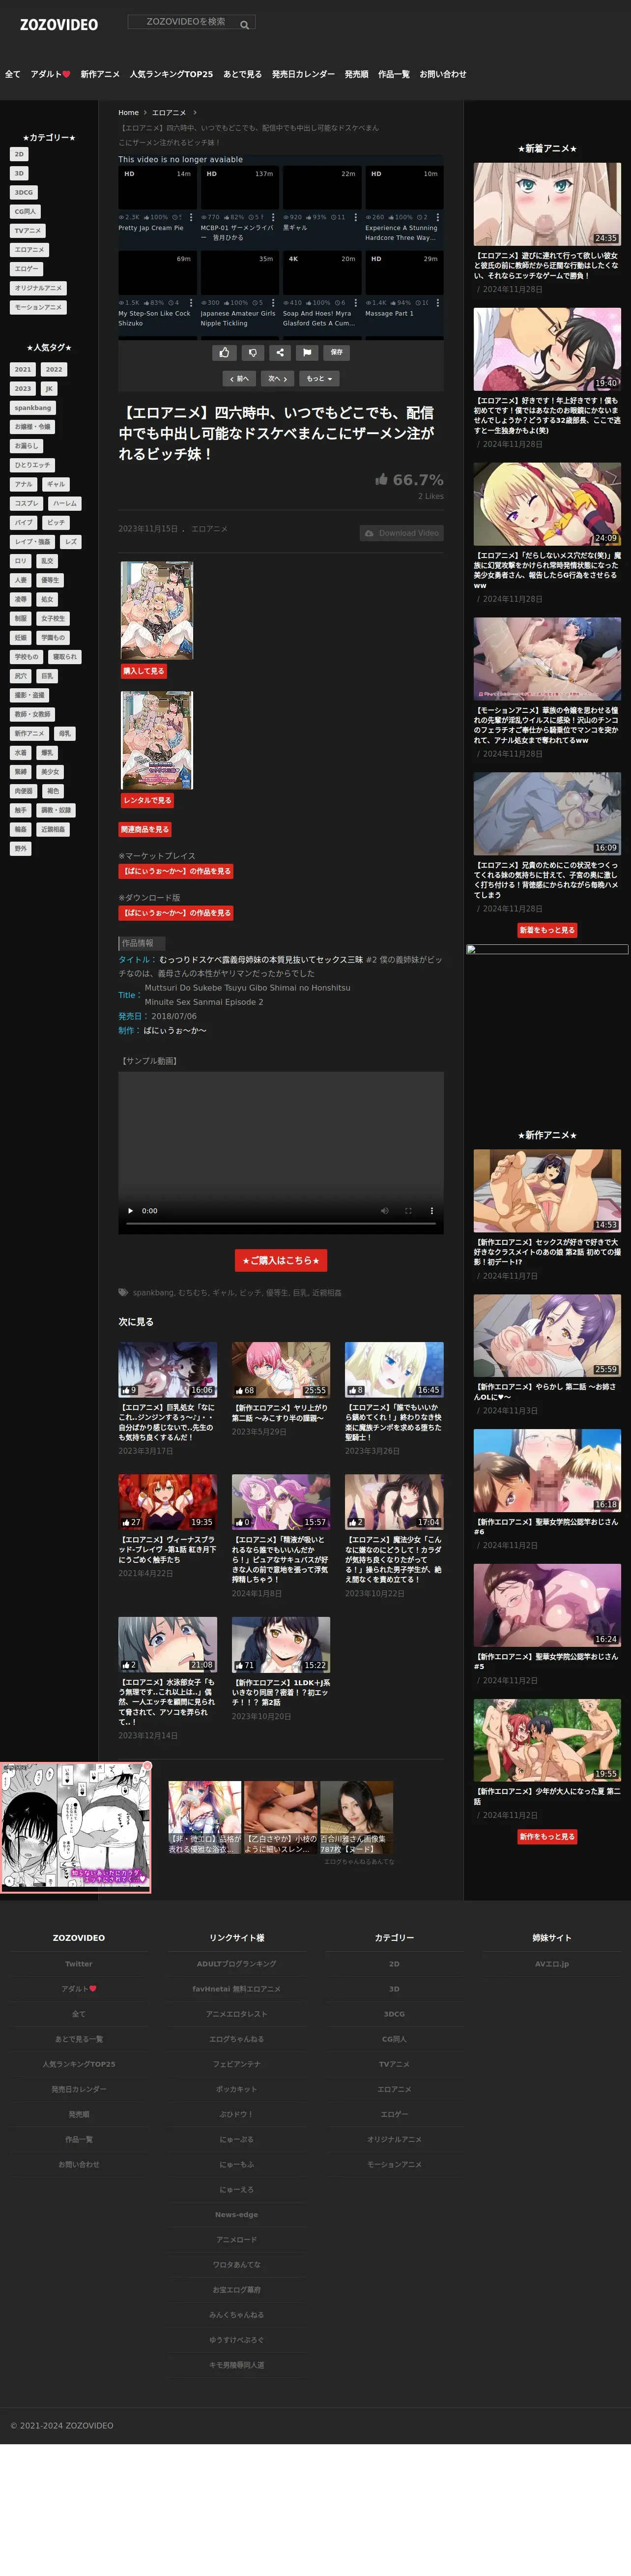
Task: Click the 保存 save button
Action: (x=337, y=352)
